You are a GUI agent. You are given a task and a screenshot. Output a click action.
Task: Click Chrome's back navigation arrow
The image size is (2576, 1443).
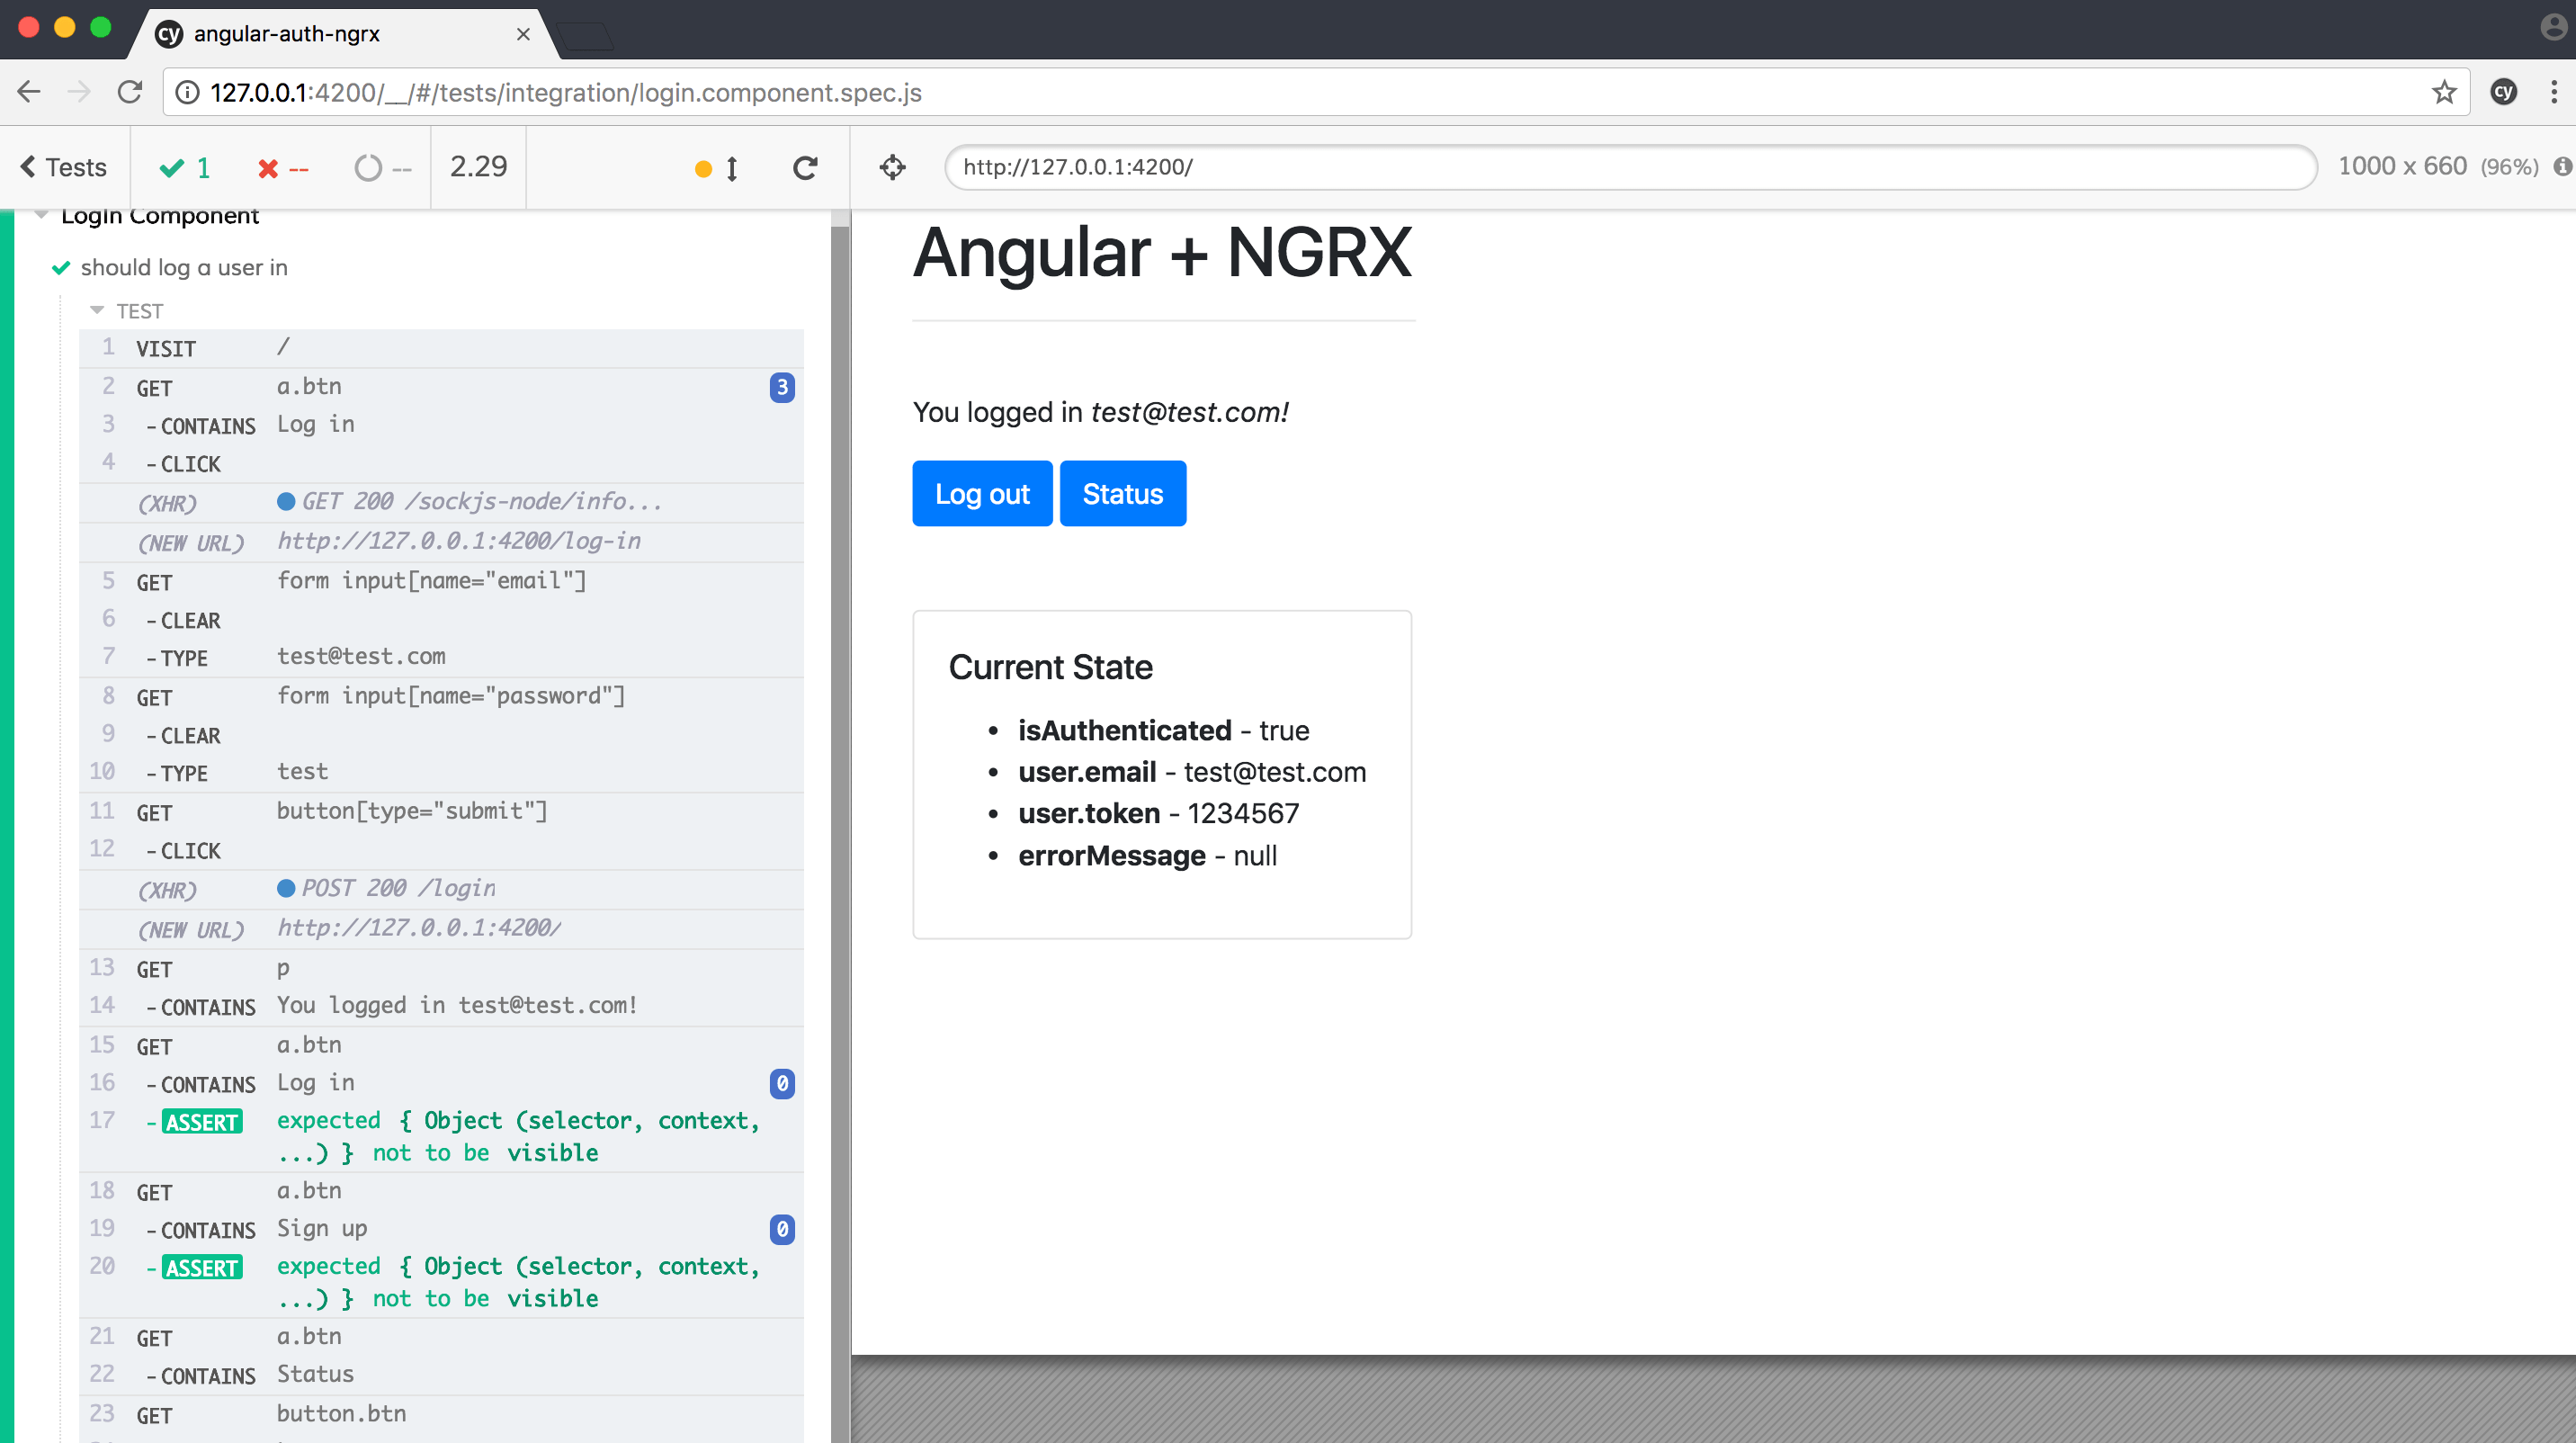[28, 91]
